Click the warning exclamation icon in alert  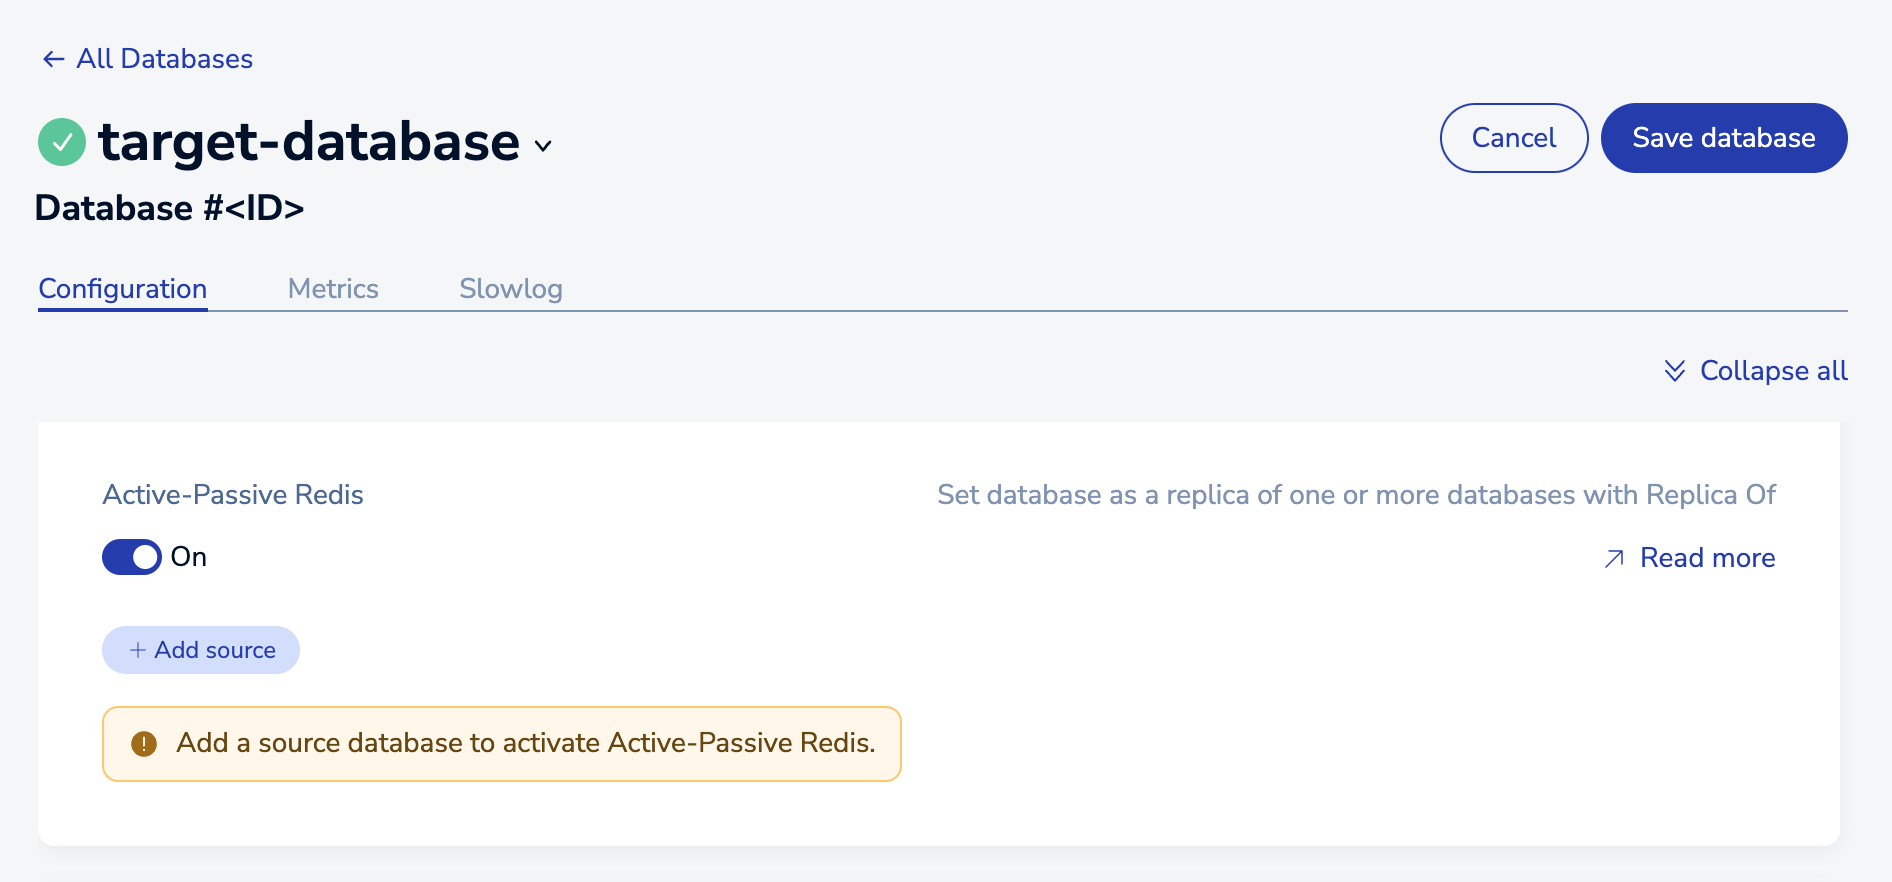(x=144, y=744)
